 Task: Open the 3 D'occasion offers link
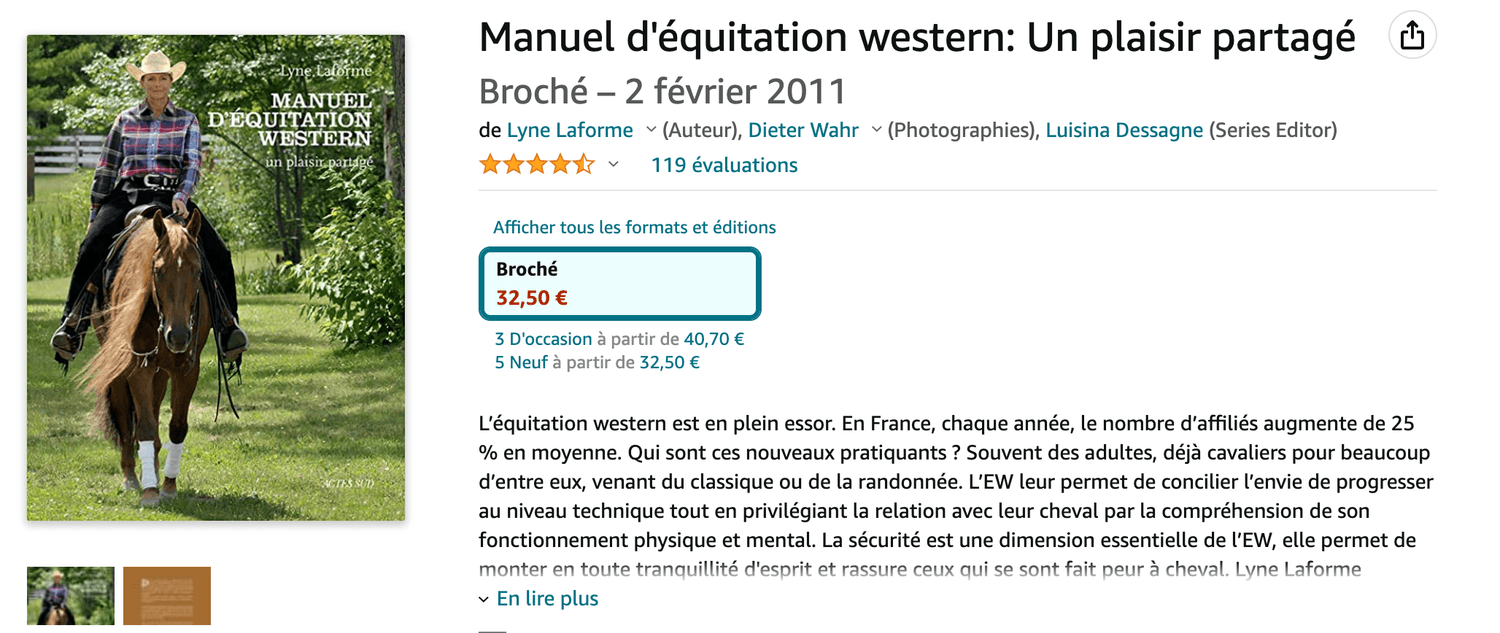[543, 339]
